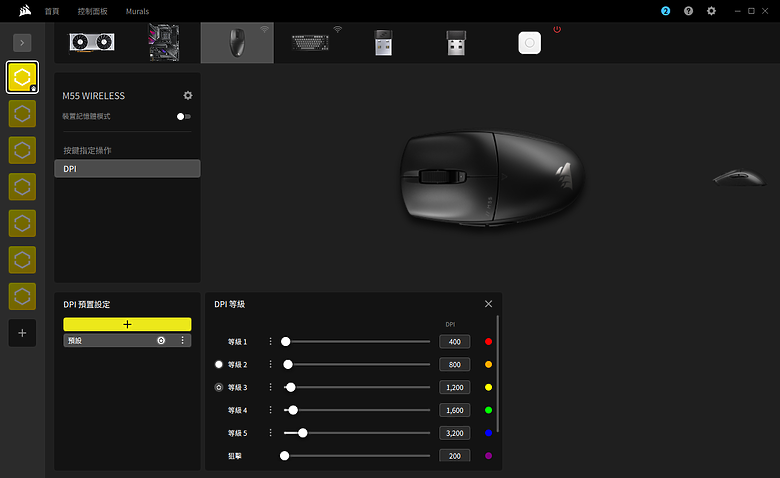Select the first USB wireless receiver icon
The width and height of the screenshot is (780, 478).
point(383,42)
